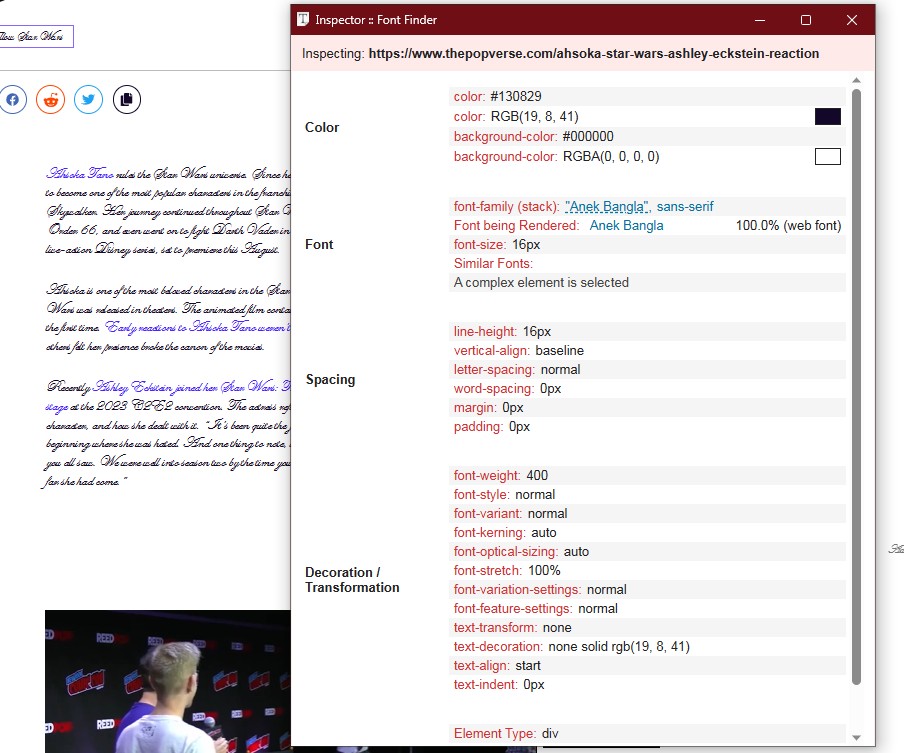Select the text-transform none row
This screenshot has width=904, height=753.
click(647, 628)
